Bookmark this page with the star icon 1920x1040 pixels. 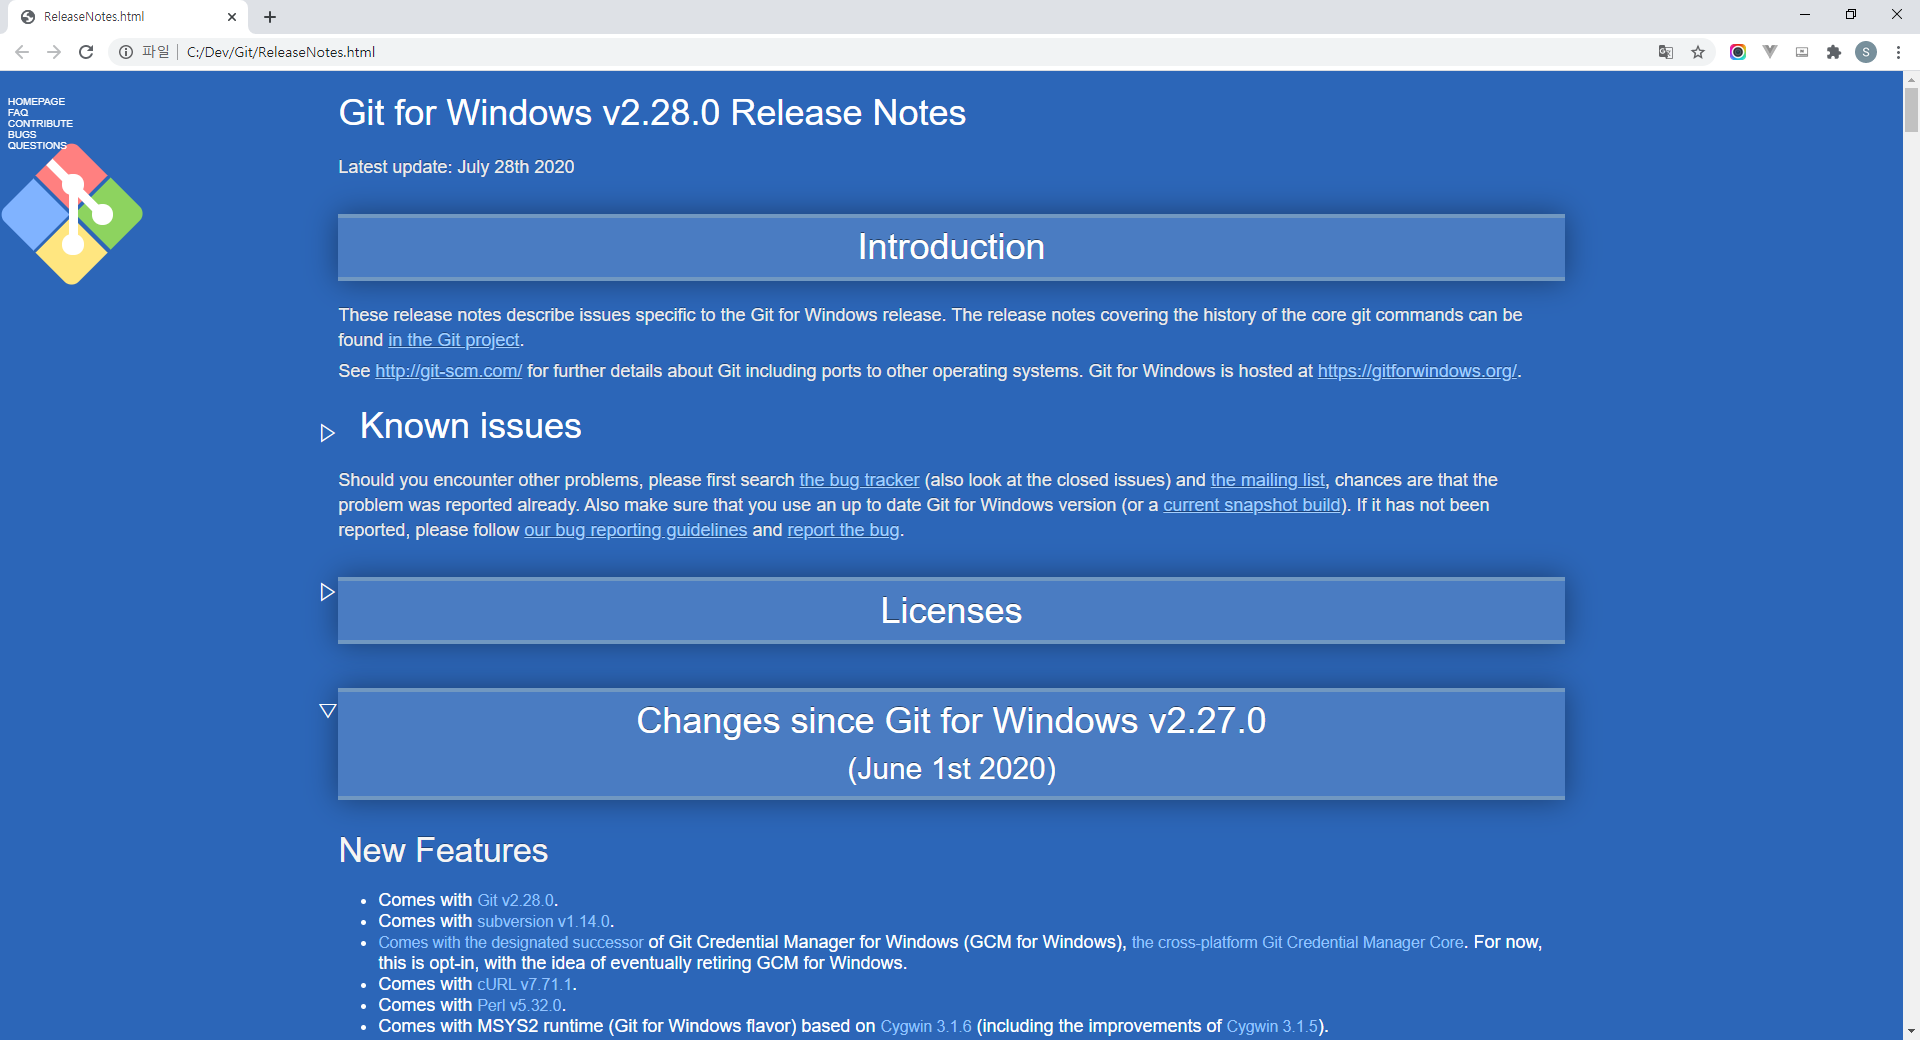click(x=1698, y=52)
